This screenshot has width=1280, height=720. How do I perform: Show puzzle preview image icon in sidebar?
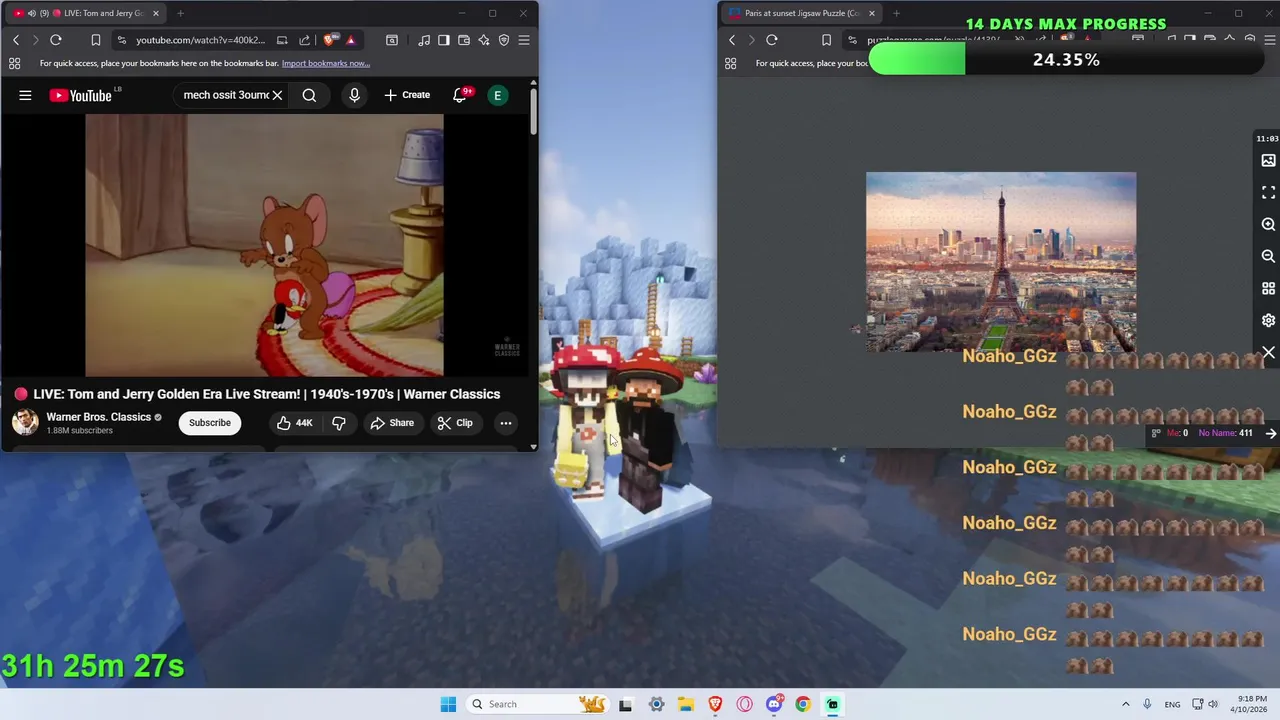click(1268, 160)
